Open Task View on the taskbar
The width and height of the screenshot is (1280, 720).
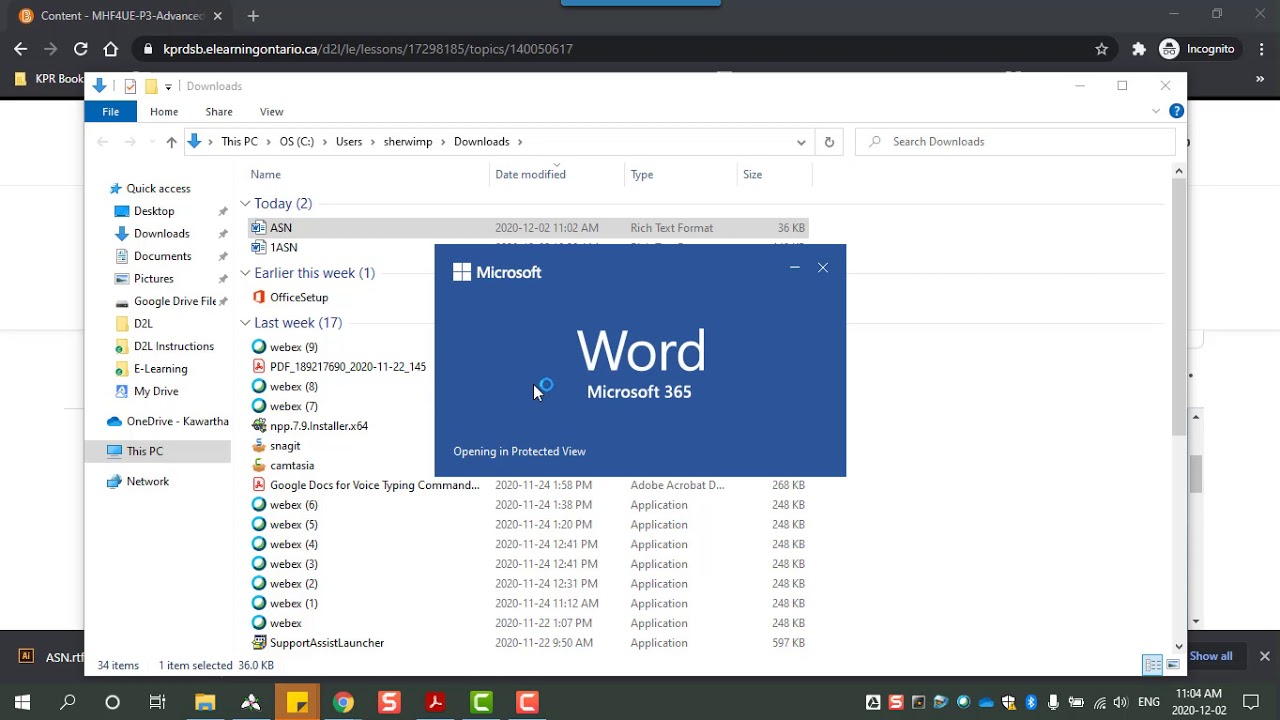(x=158, y=702)
